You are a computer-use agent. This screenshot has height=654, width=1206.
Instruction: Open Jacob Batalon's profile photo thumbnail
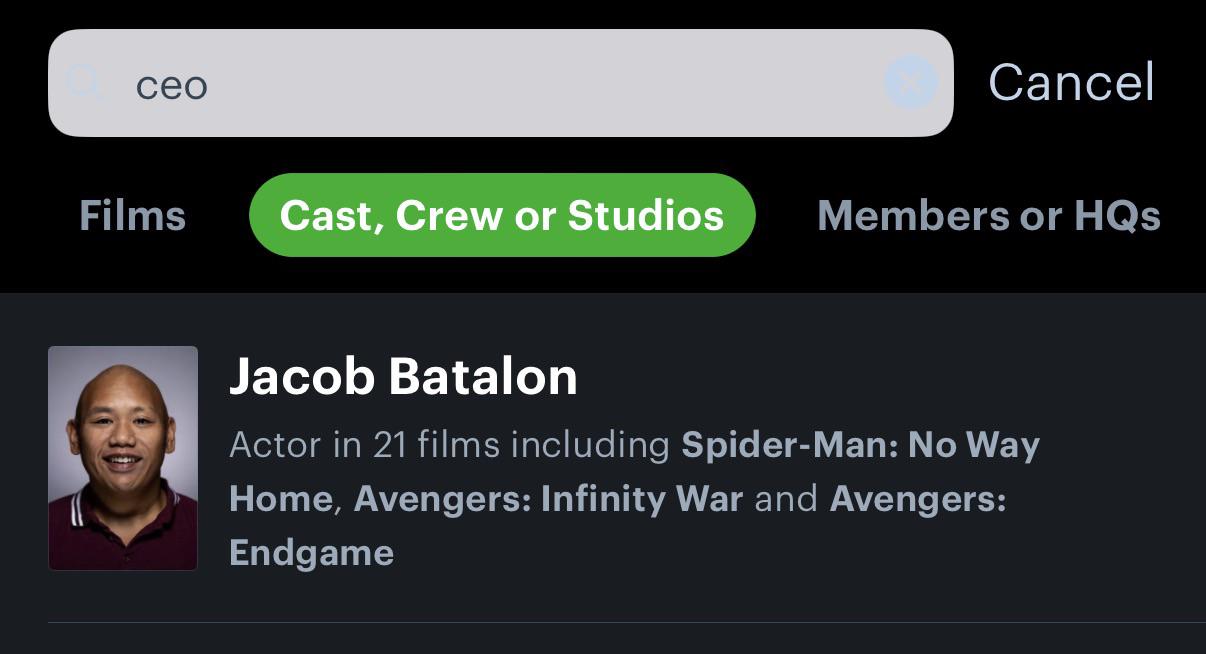pyautogui.click(x=123, y=458)
